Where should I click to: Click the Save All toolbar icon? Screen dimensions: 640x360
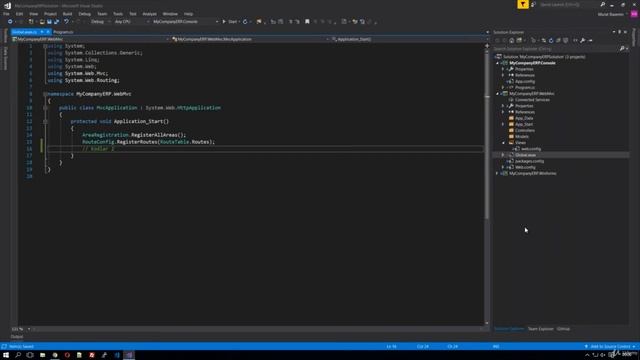(x=56, y=22)
